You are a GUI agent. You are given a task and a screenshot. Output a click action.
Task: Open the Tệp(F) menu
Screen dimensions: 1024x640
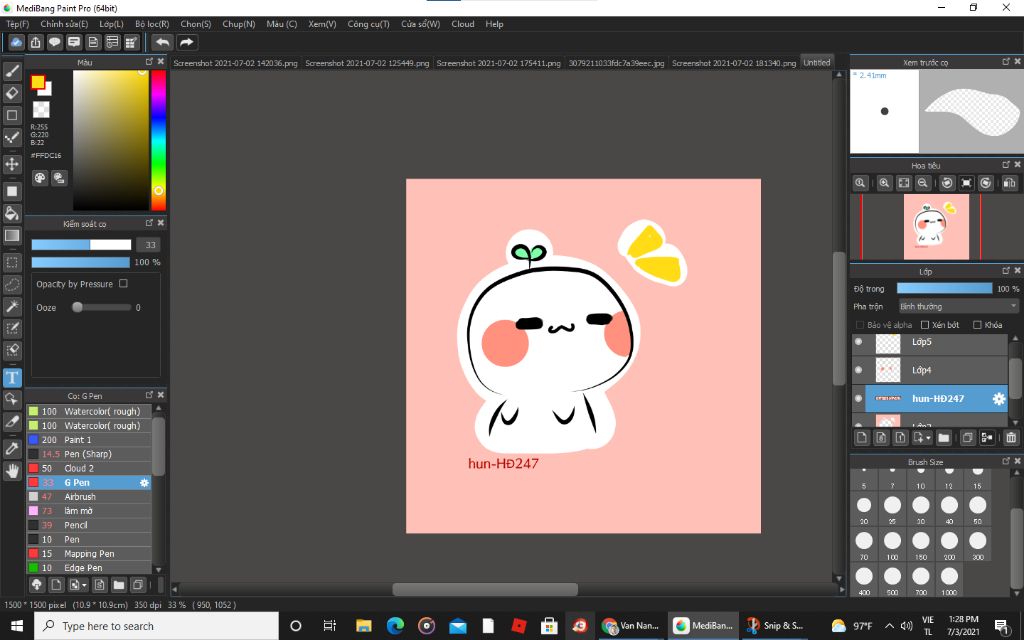pyautogui.click(x=18, y=24)
